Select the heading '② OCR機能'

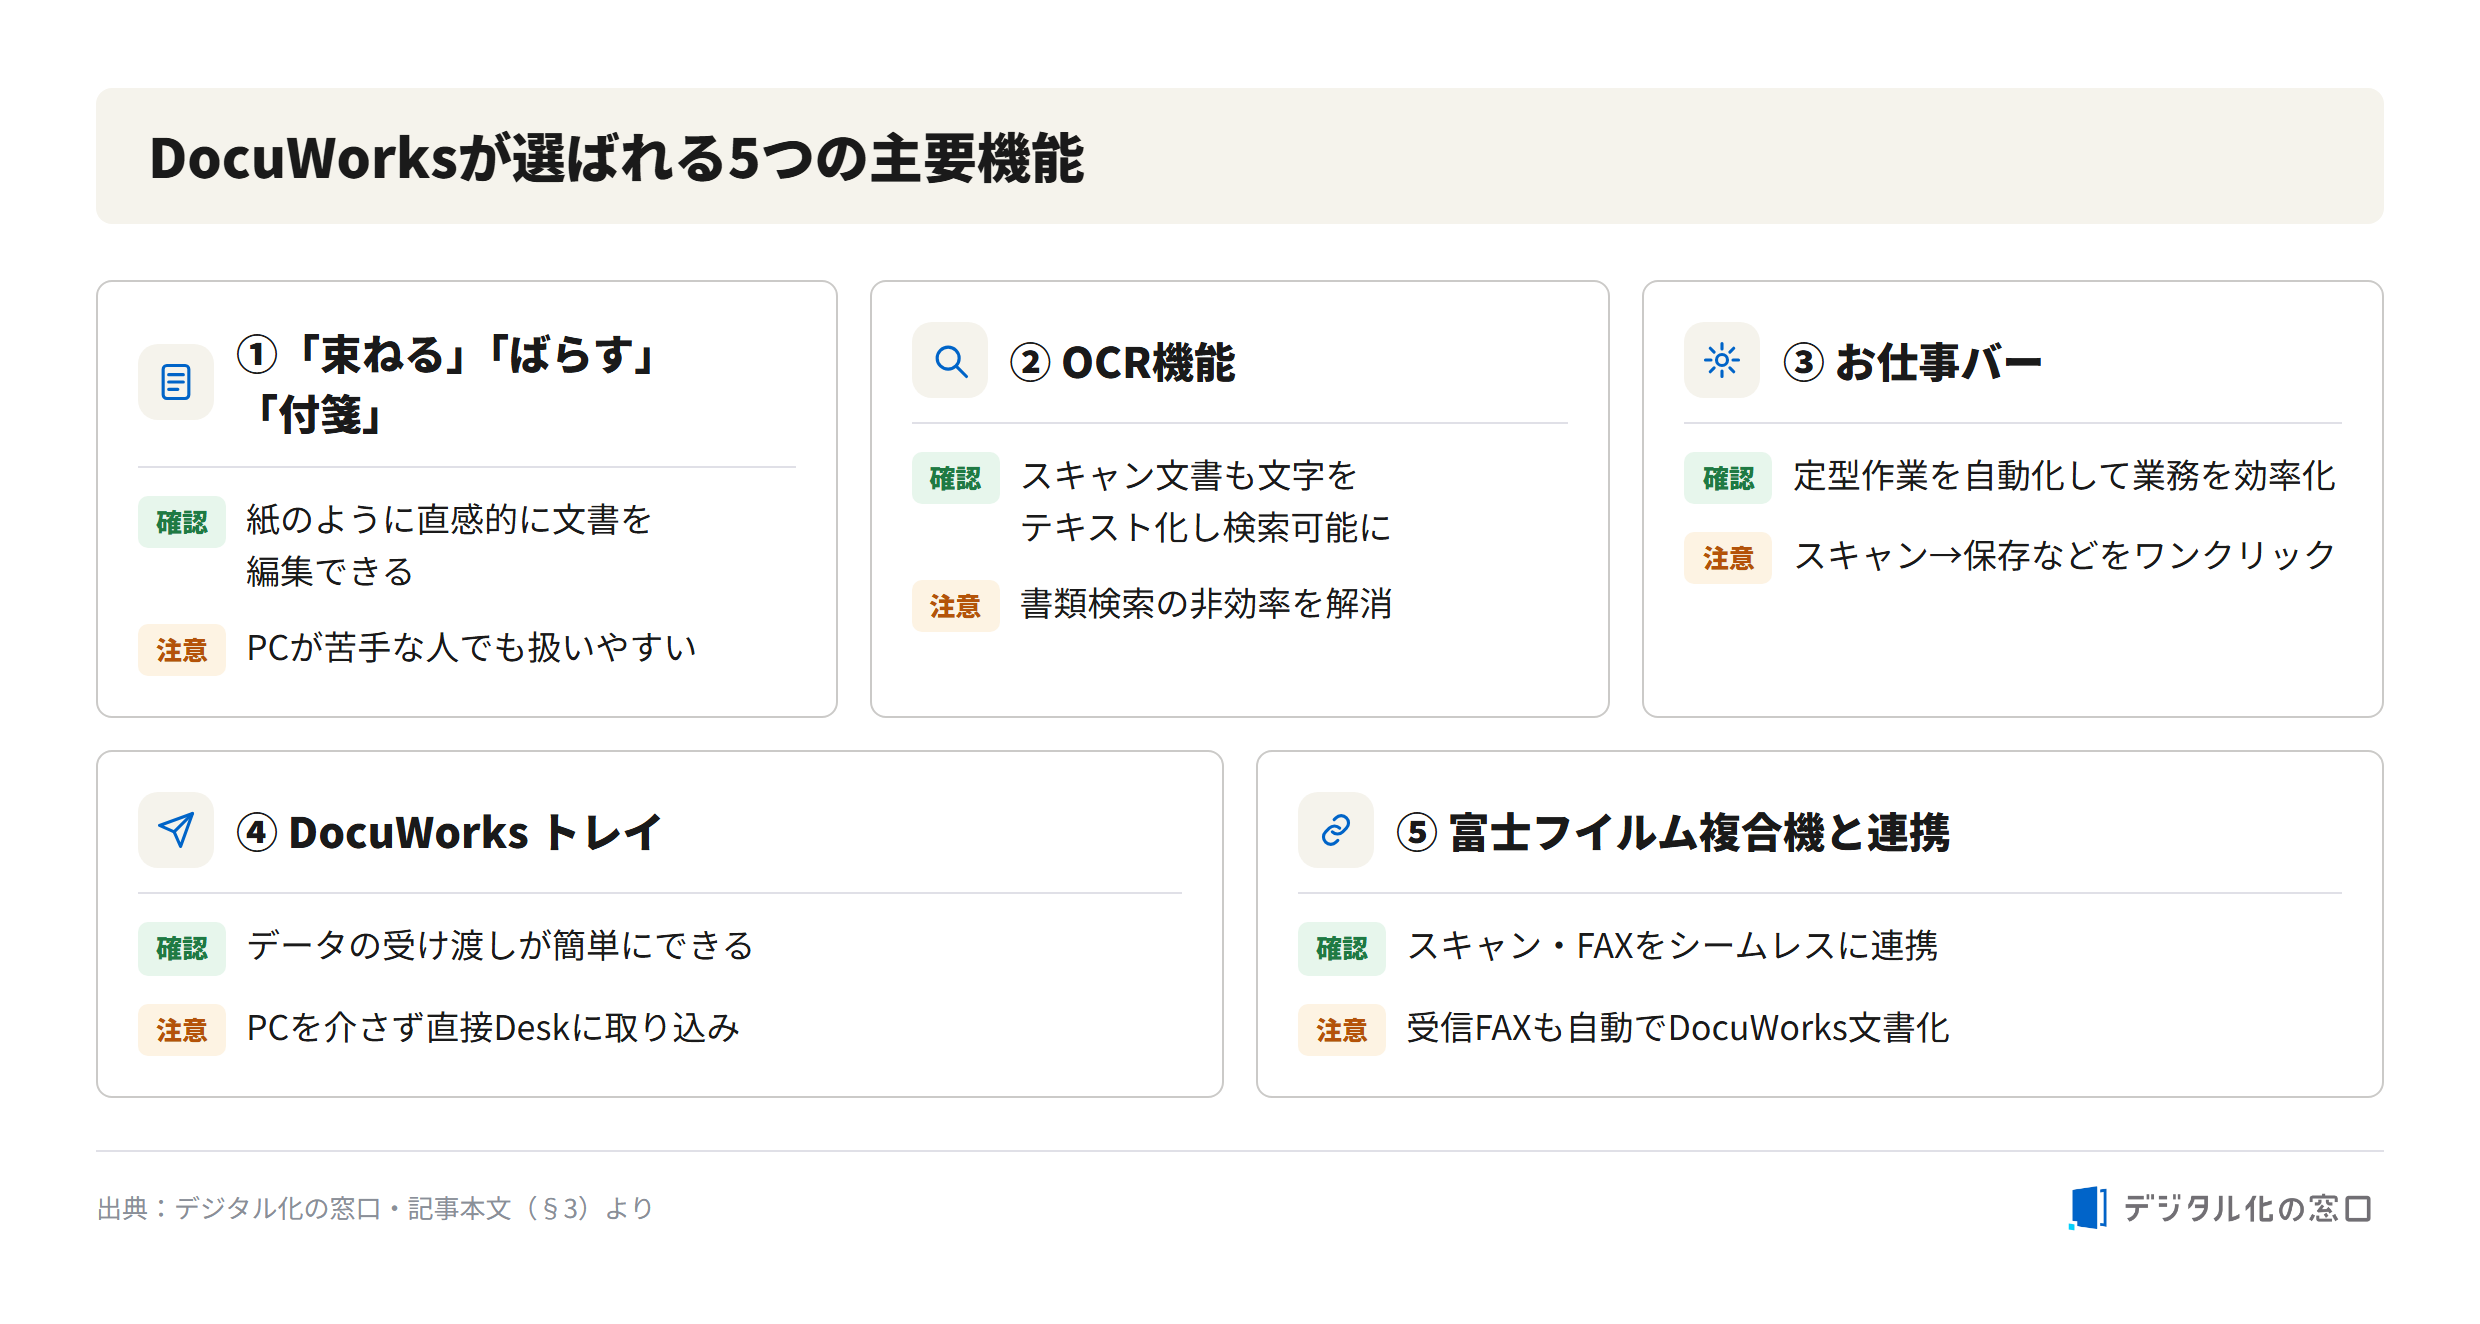coord(1123,362)
